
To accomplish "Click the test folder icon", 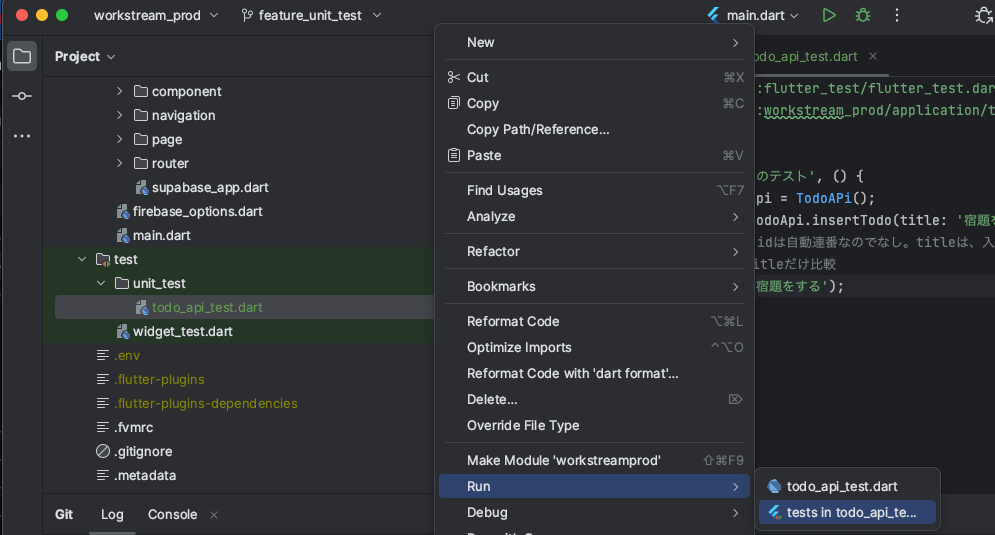I will pyautogui.click(x=103, y=260).
